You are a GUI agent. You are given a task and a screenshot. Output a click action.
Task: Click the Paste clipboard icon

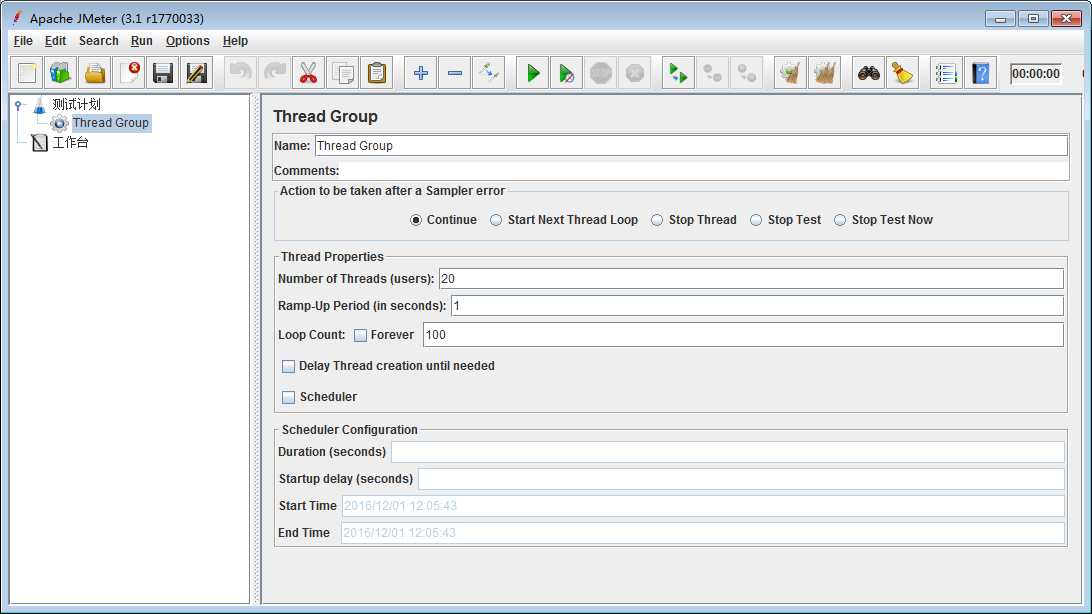pos(377,73)
